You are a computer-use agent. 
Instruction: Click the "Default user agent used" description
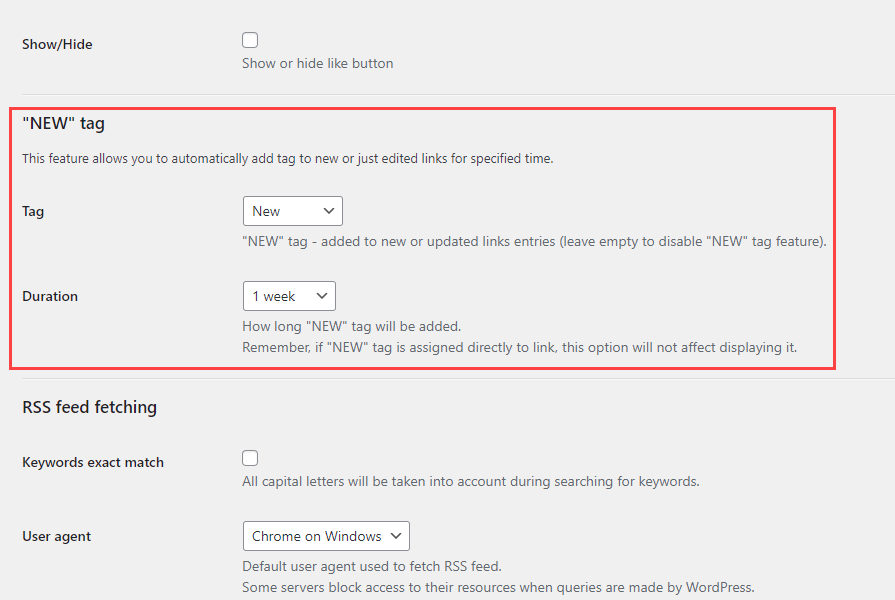(x=372, y=566)
